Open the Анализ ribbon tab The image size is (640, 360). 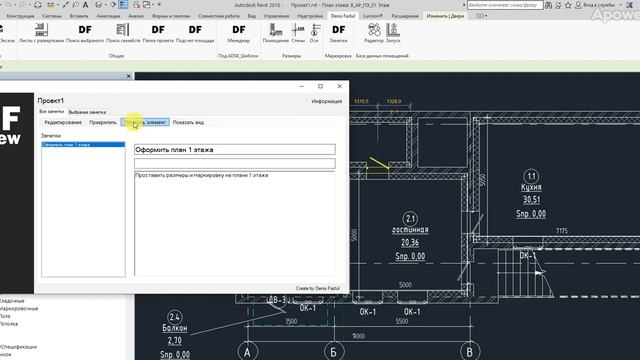click(x=136, y=16)
